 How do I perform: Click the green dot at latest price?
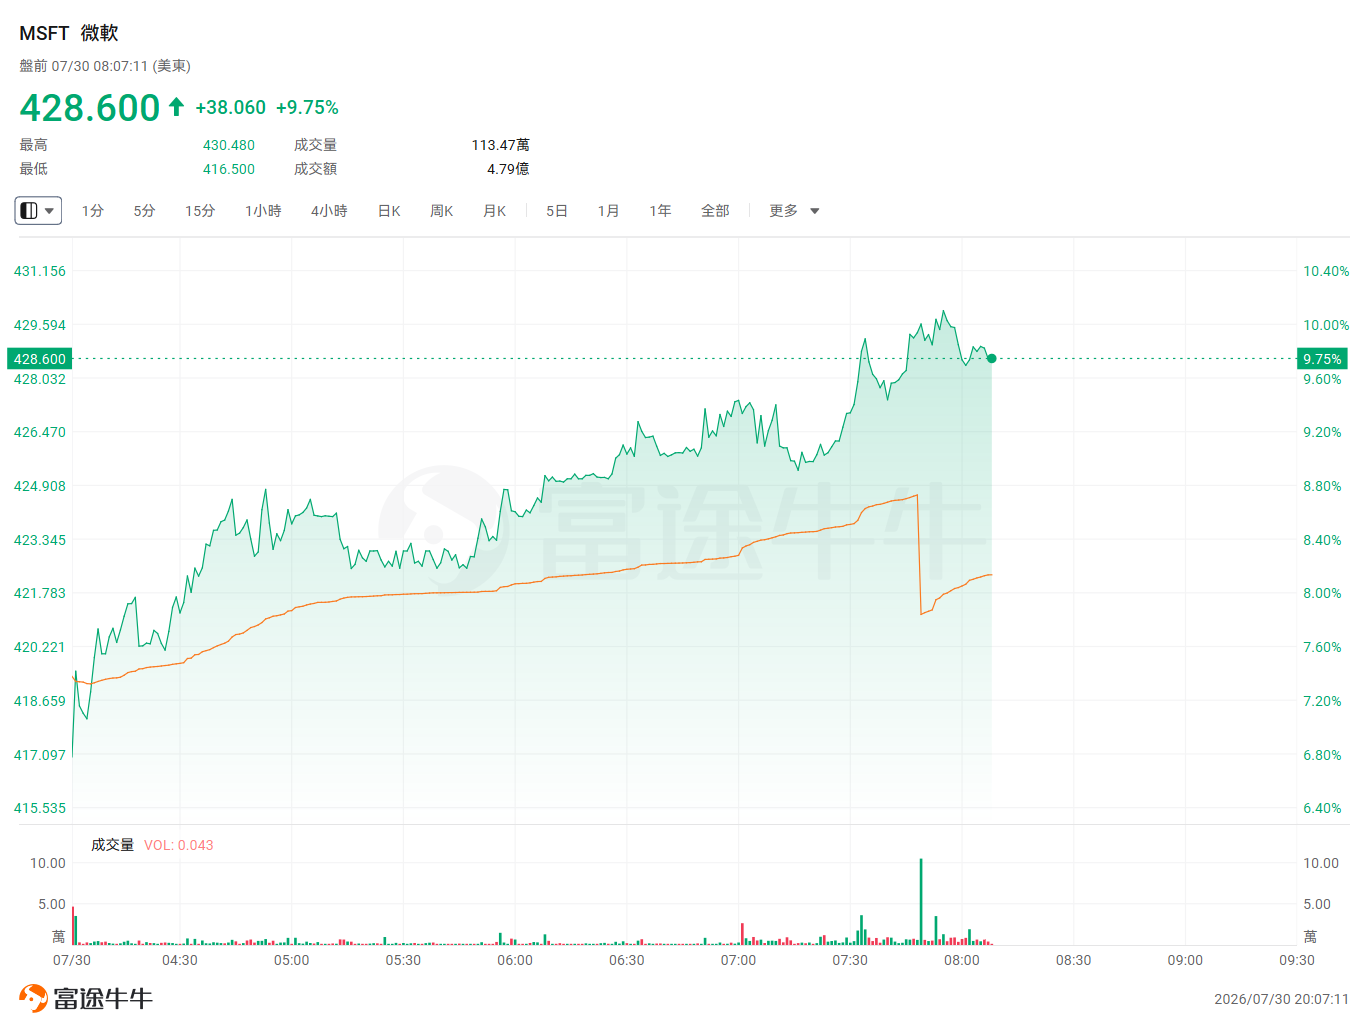tap(991, 358)
